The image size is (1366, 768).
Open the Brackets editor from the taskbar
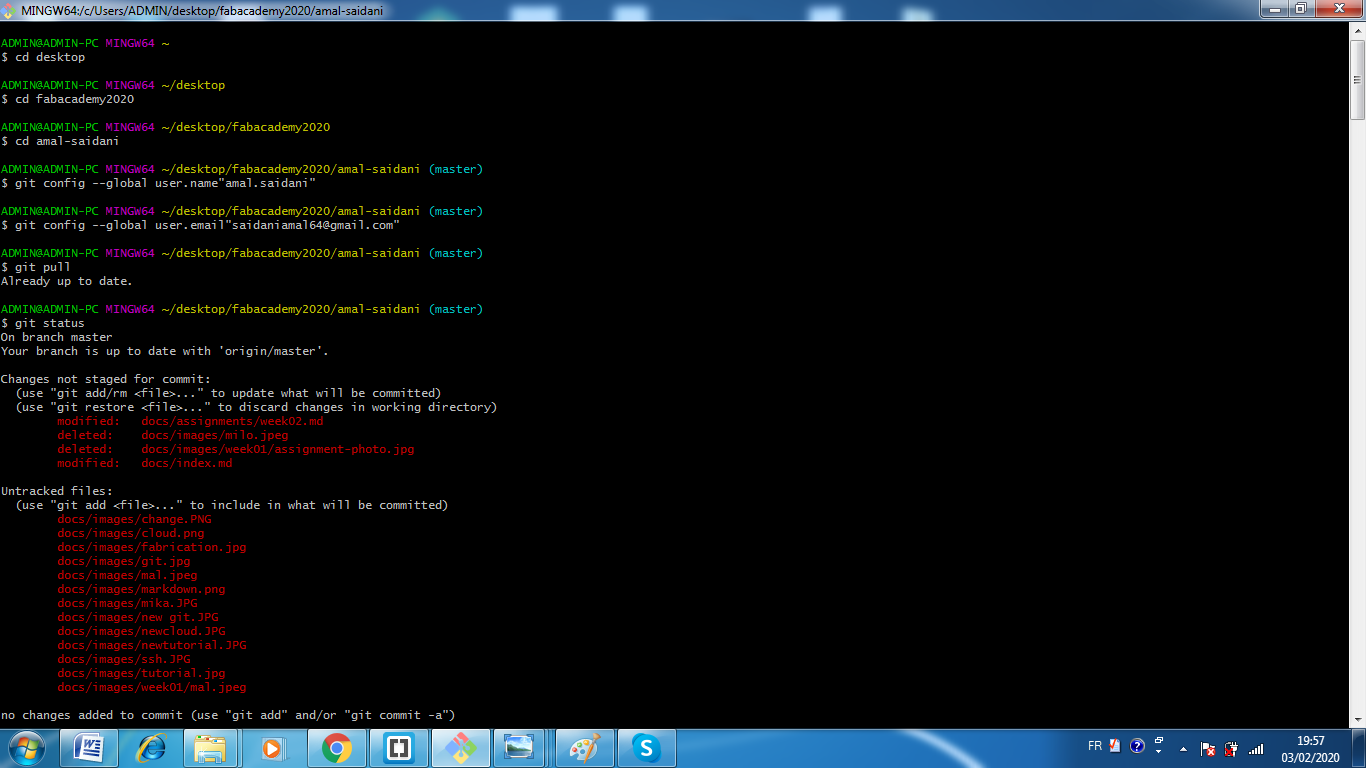pyautogui.click(x=398, y=748)
